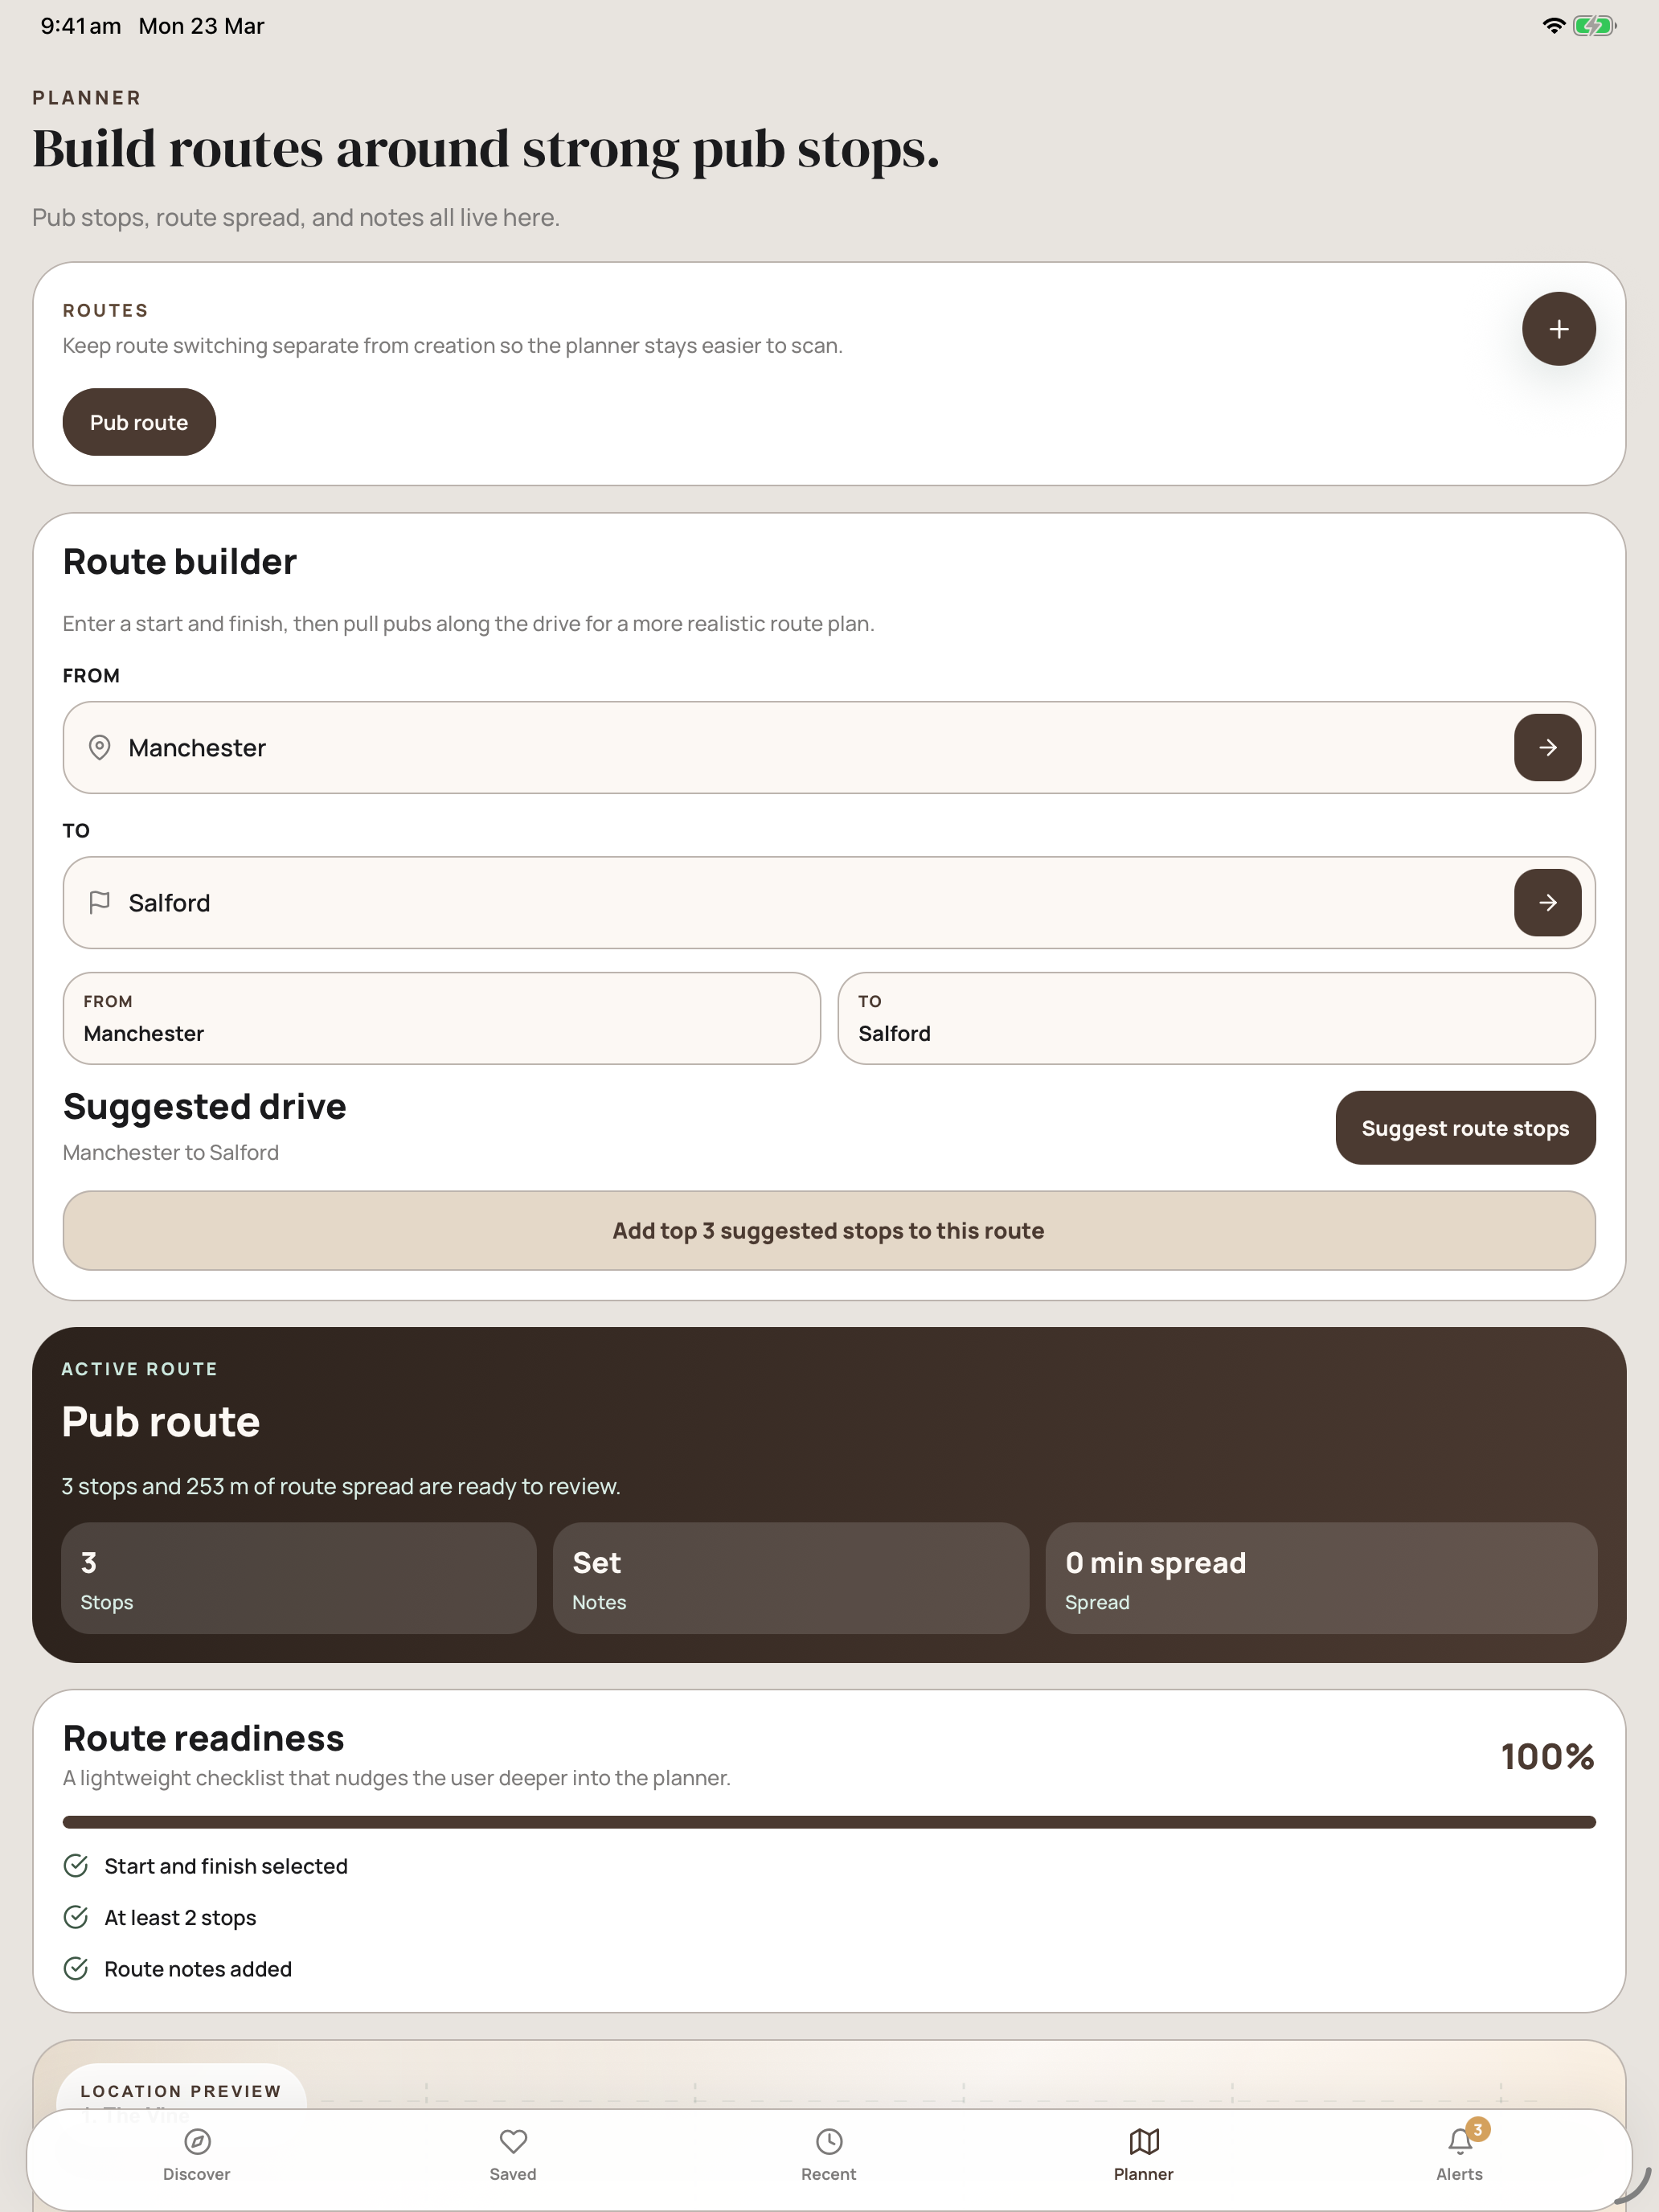Select the Pub route chip

click(x=139, y=422)
